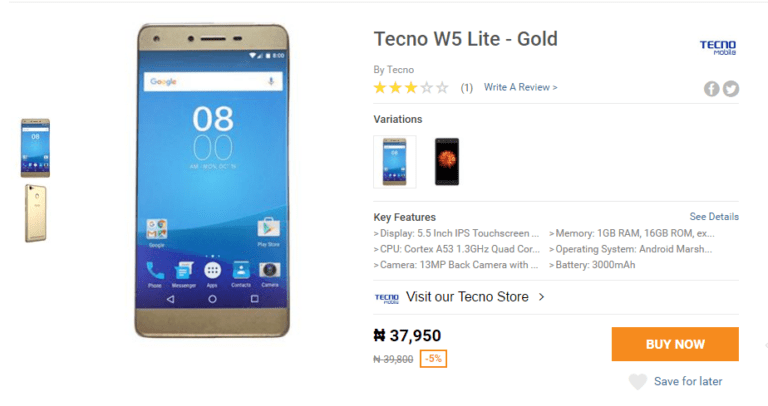
Task: Choose the gold phone variation
Action: (x=394, y=161)
